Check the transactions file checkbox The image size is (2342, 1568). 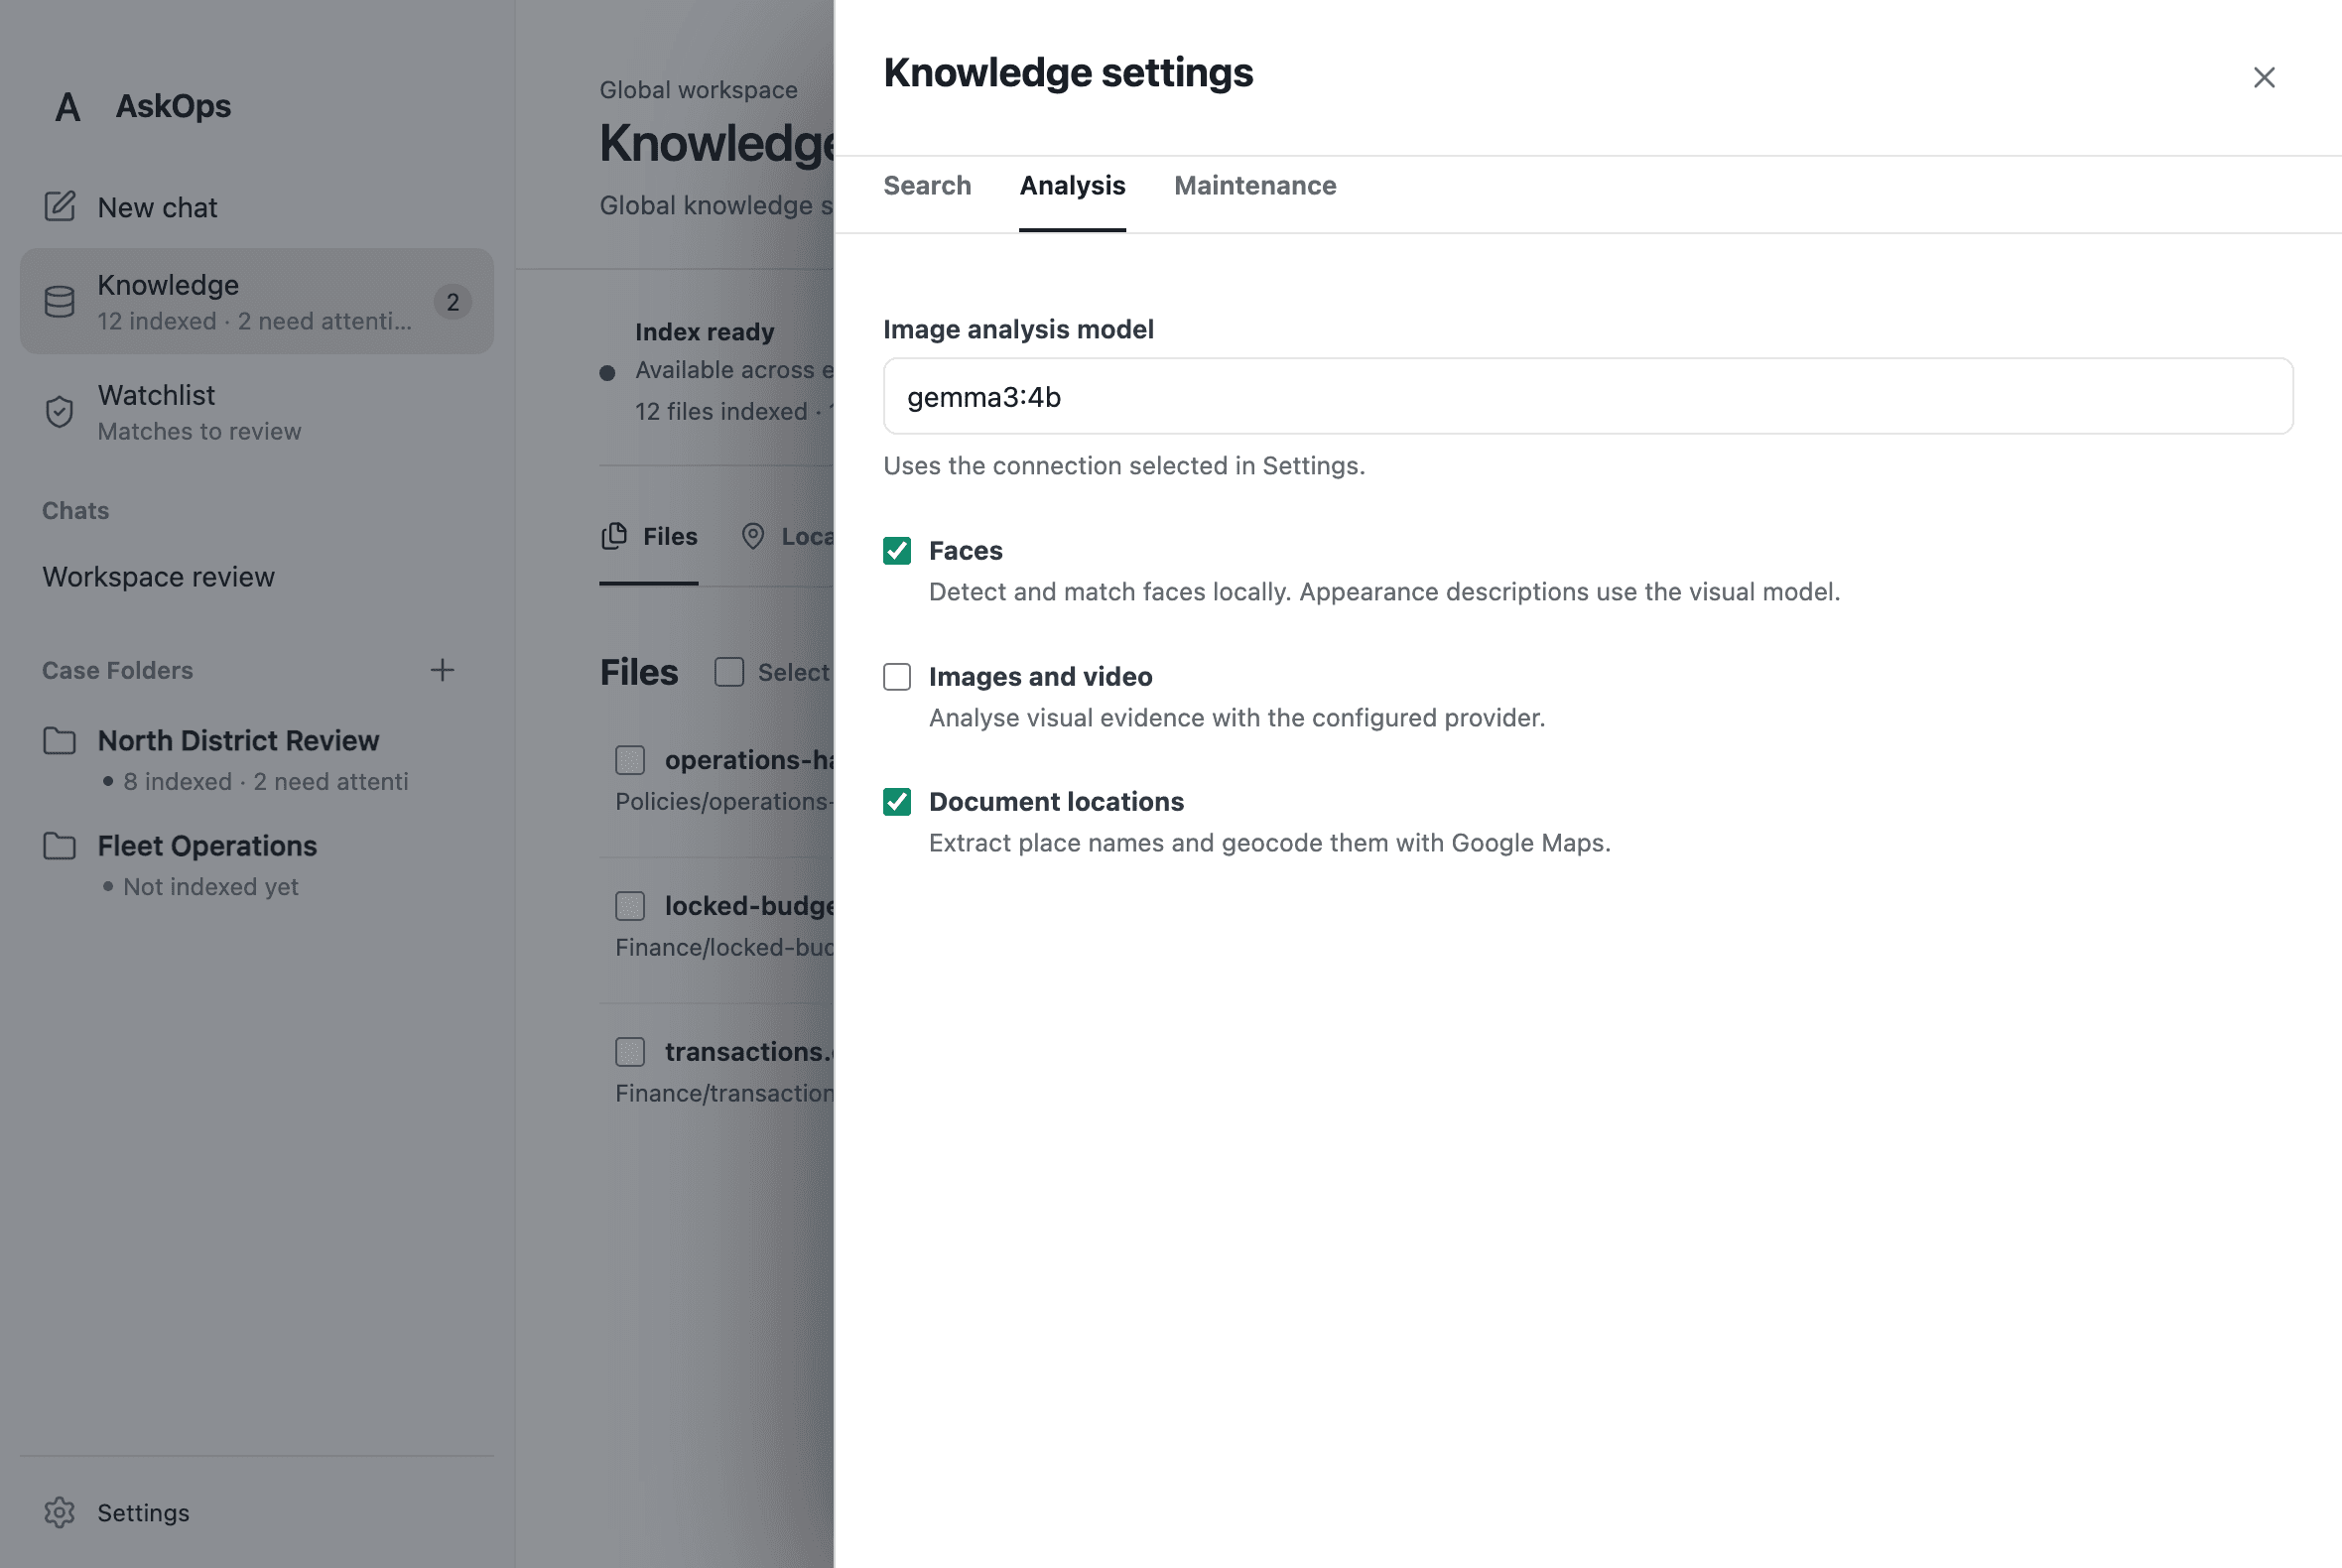(x=630, y=1052)
